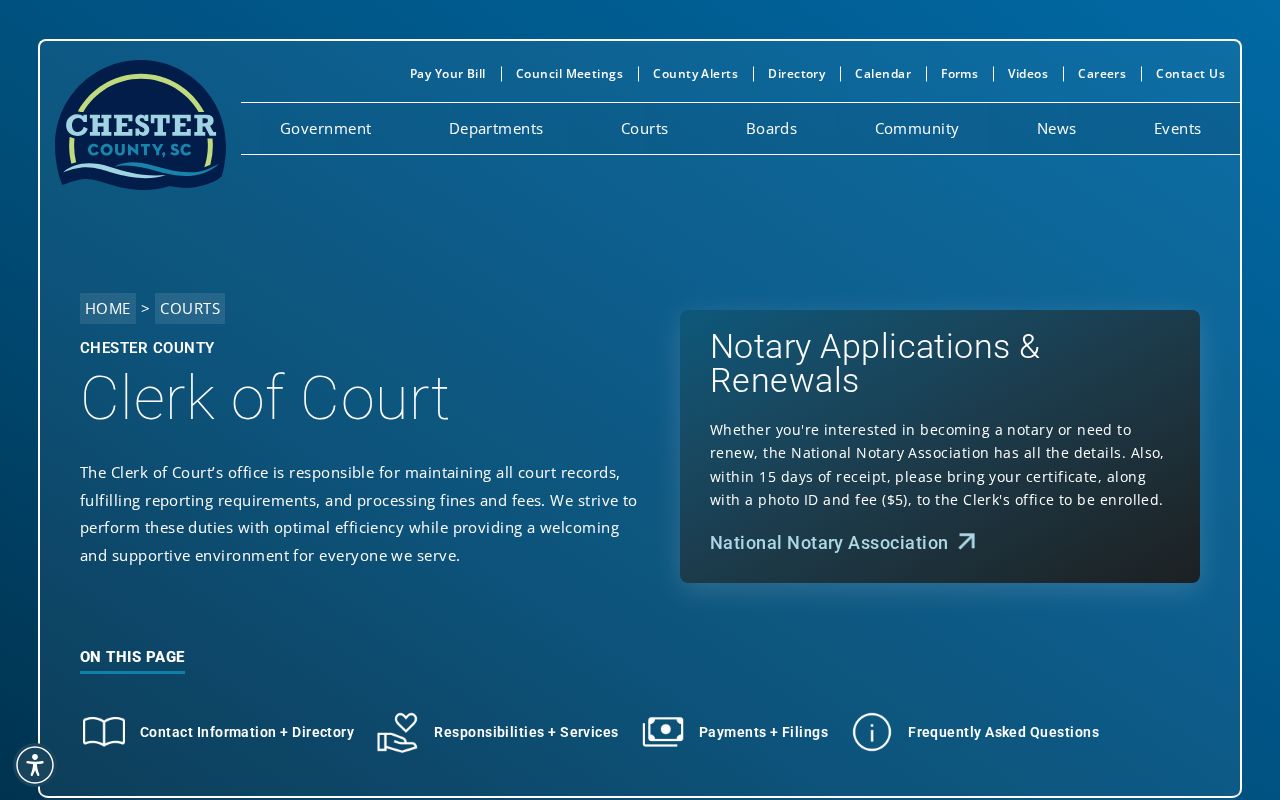This screenshot has height=800, width=1280.
Task: Go to the Forms page
Action: coord(959,74)
